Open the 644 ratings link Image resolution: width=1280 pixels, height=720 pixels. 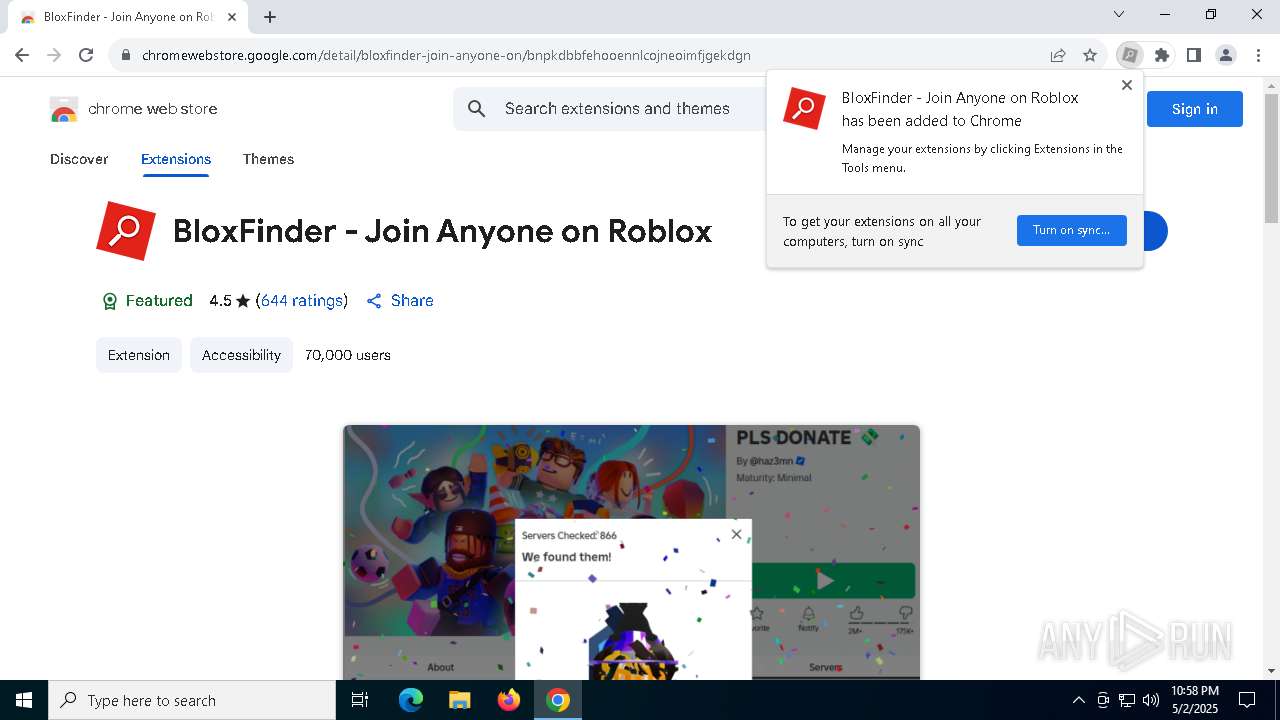coord(302,301)
